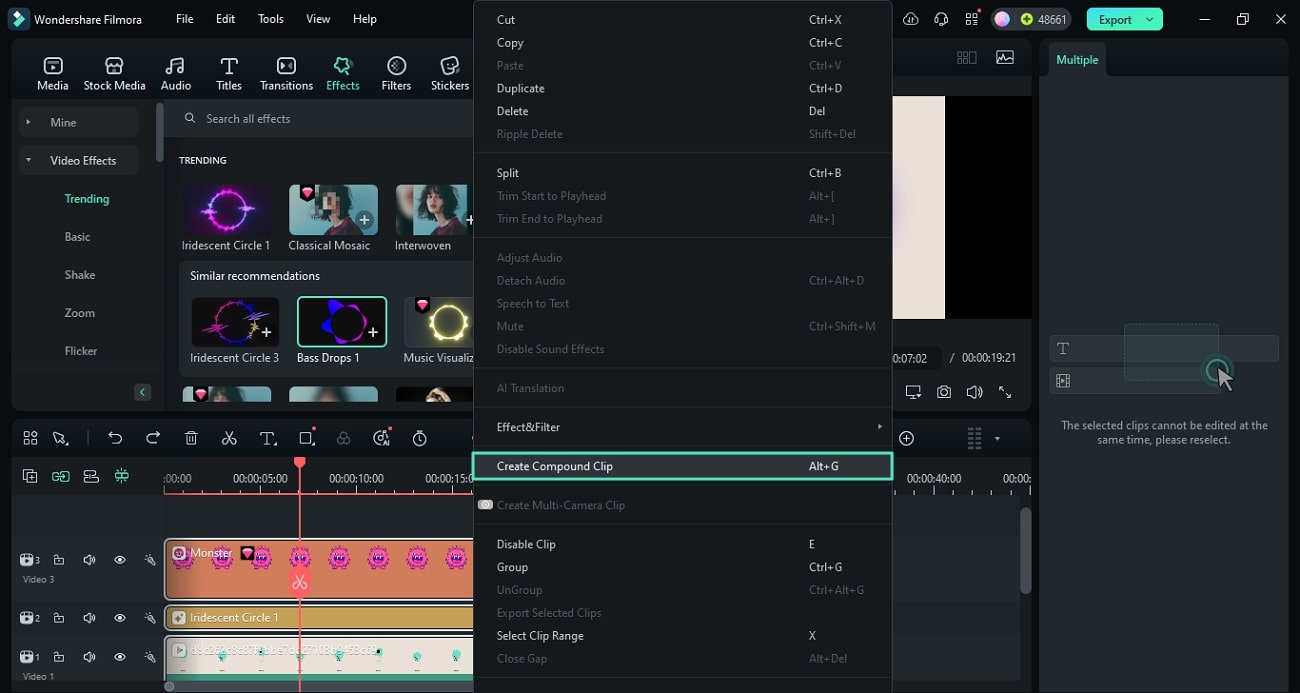Choose Select Clip Range menu item
This screenshot has width=1300, height=693.
(682, 636)
